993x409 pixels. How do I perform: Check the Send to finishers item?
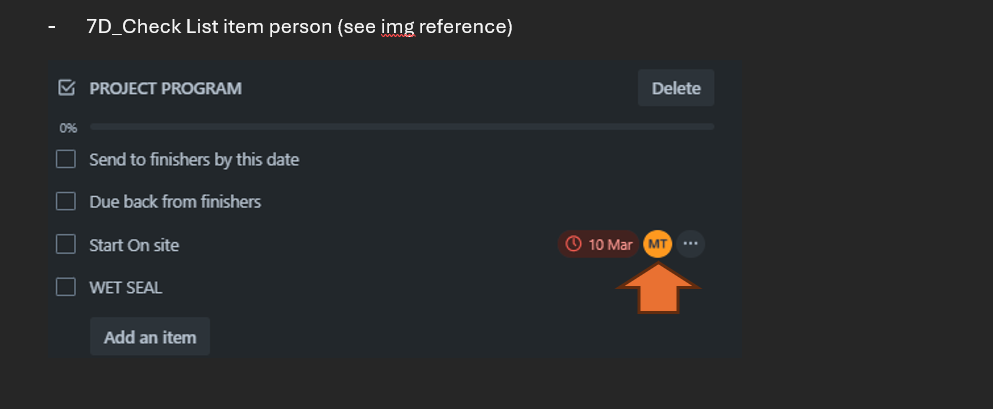(66, 159)
